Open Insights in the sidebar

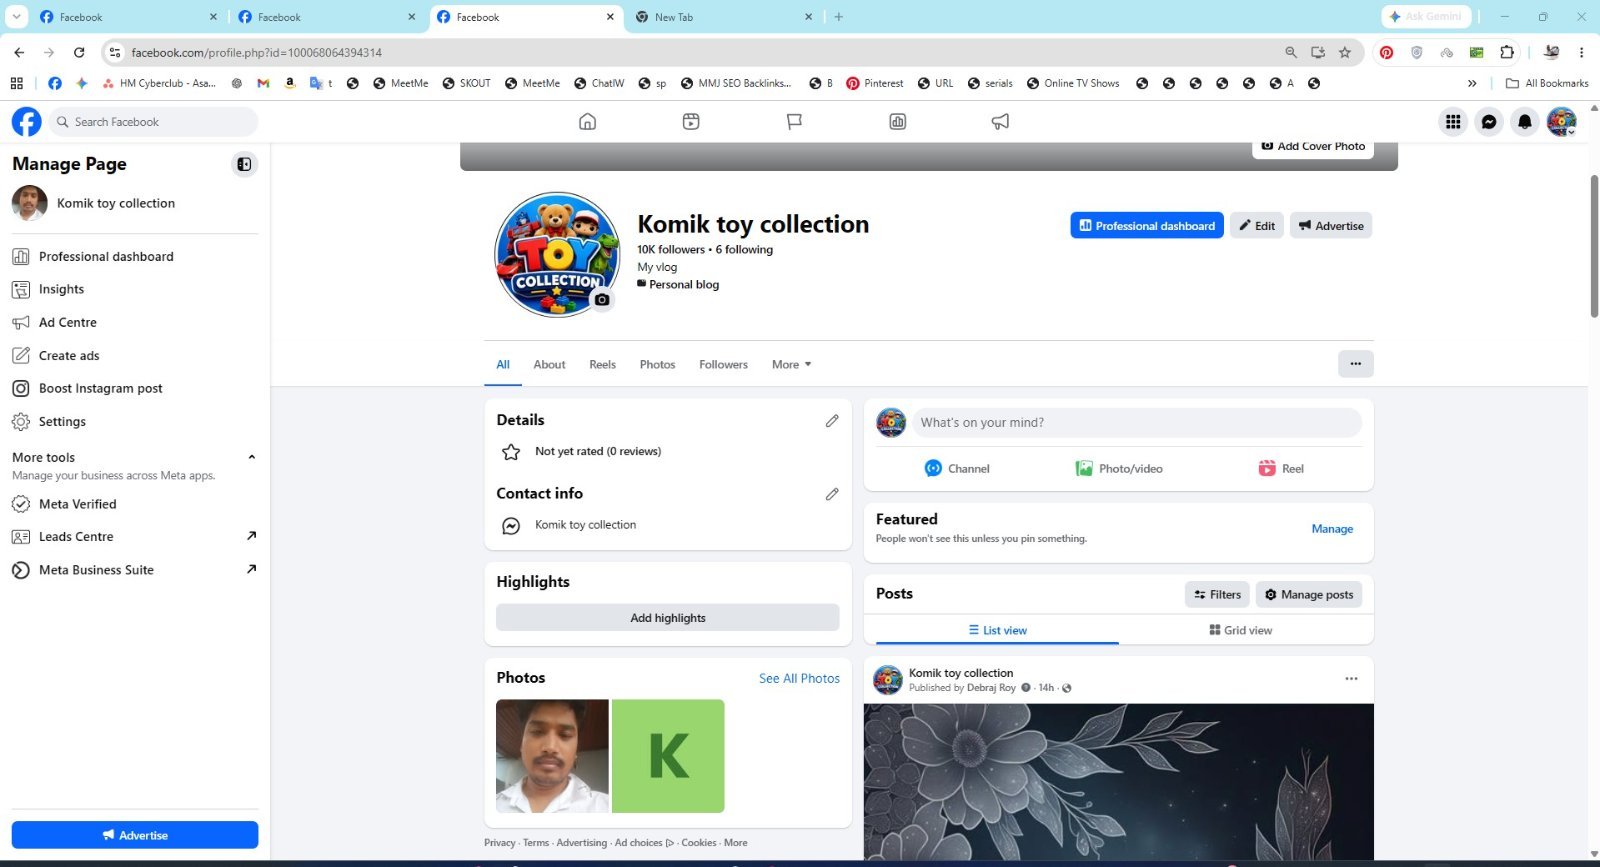click(134, 290)
